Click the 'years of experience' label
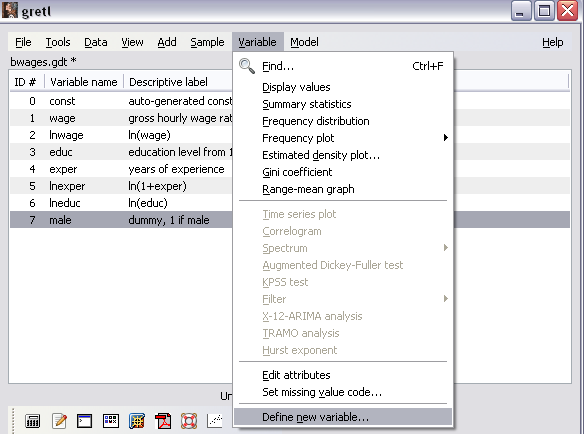Viewport: 584px width, 434px height. pyautogui.click(x=176, y=169)
